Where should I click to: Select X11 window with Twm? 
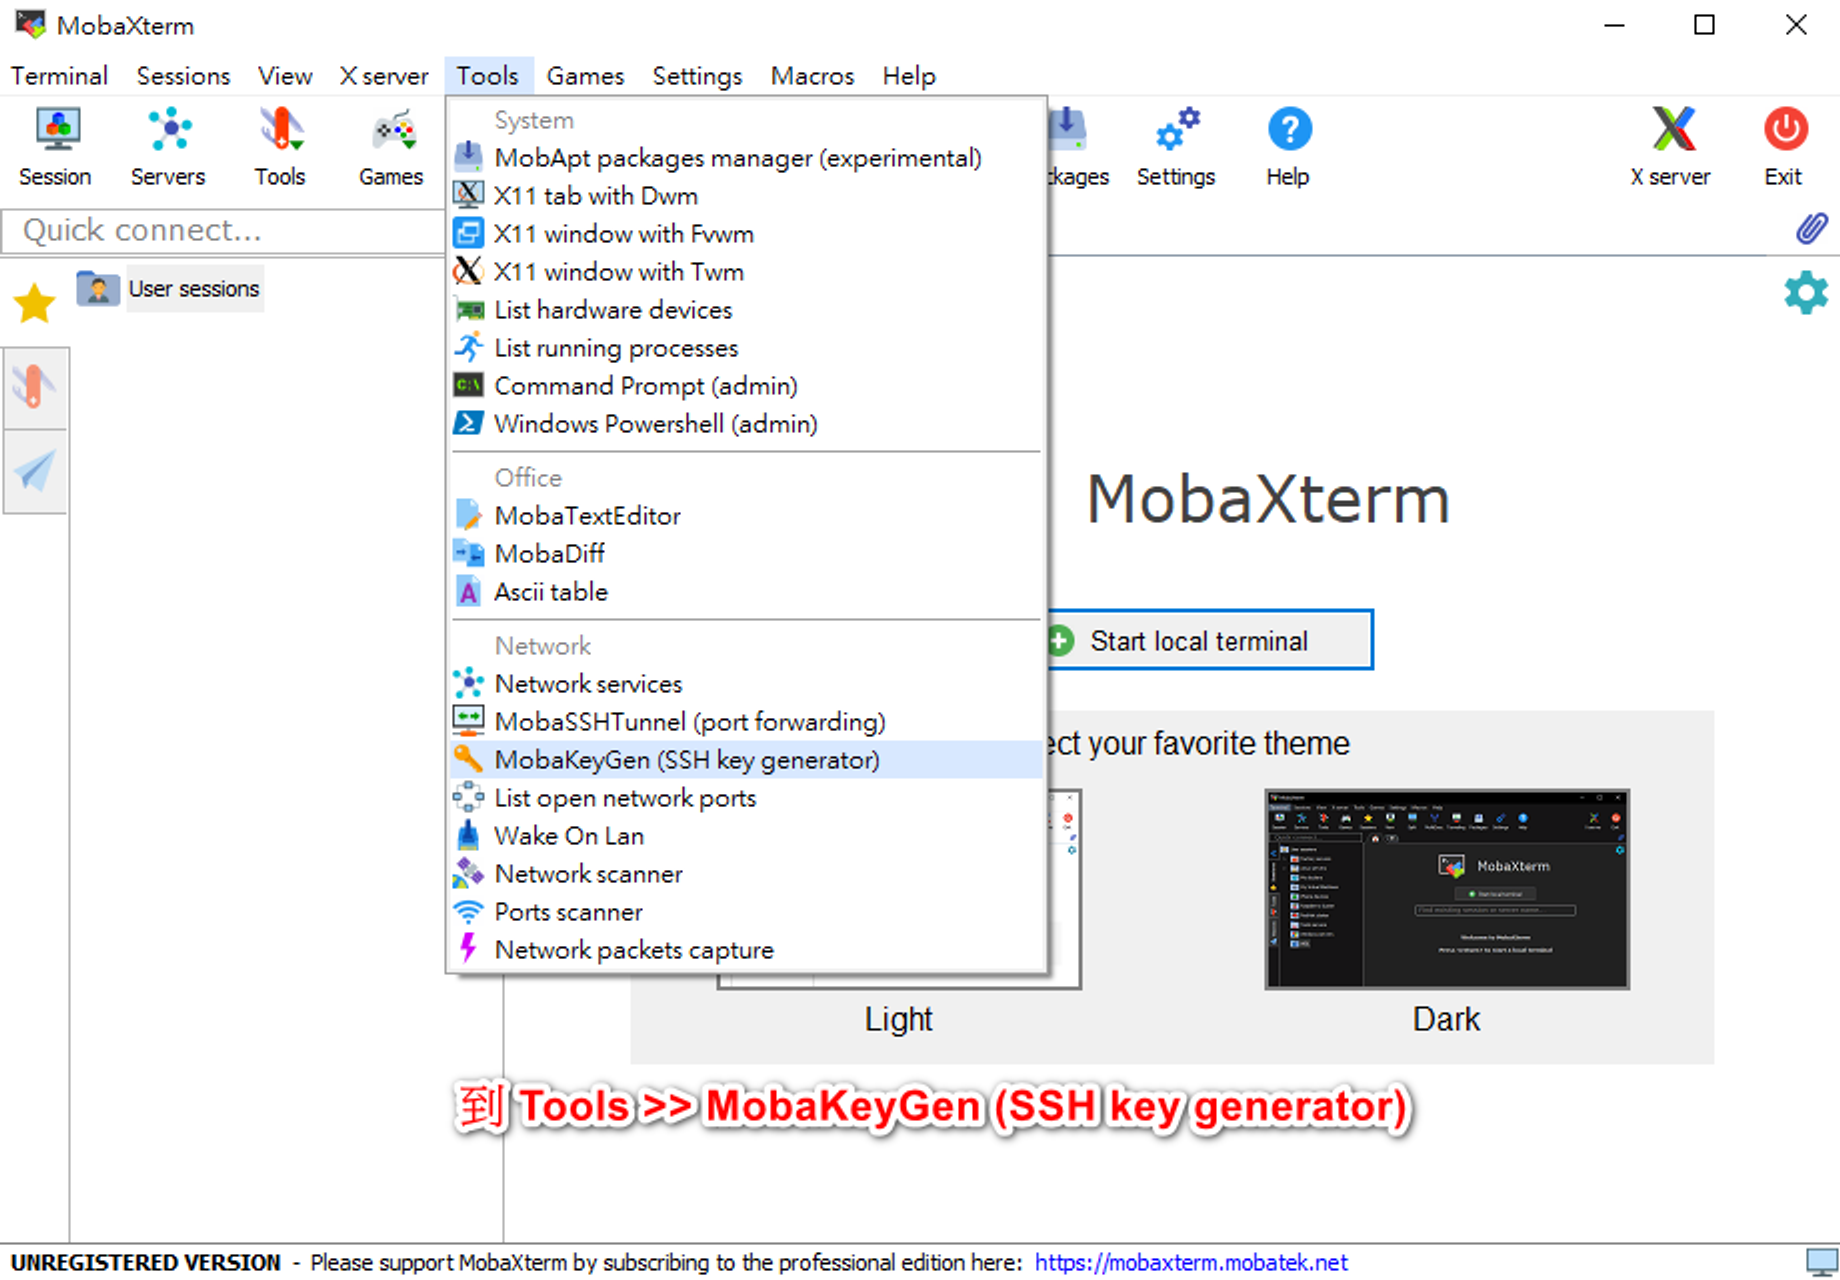pyautogui.click(x=746, y=272)
